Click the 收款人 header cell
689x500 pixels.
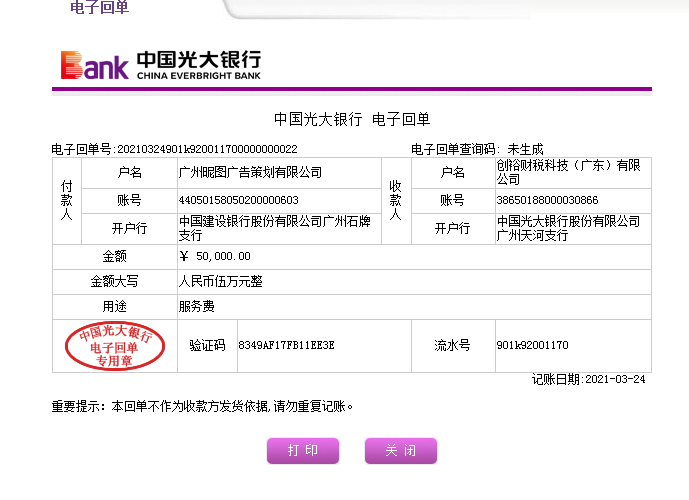396,200
